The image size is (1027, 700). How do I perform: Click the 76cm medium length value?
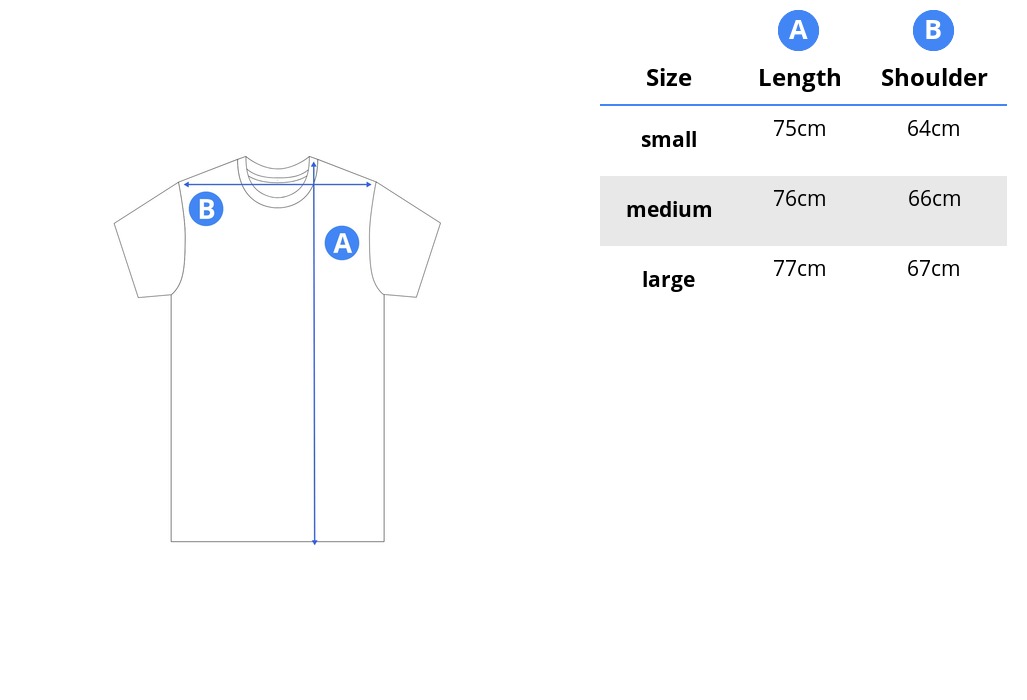point(799,198)
